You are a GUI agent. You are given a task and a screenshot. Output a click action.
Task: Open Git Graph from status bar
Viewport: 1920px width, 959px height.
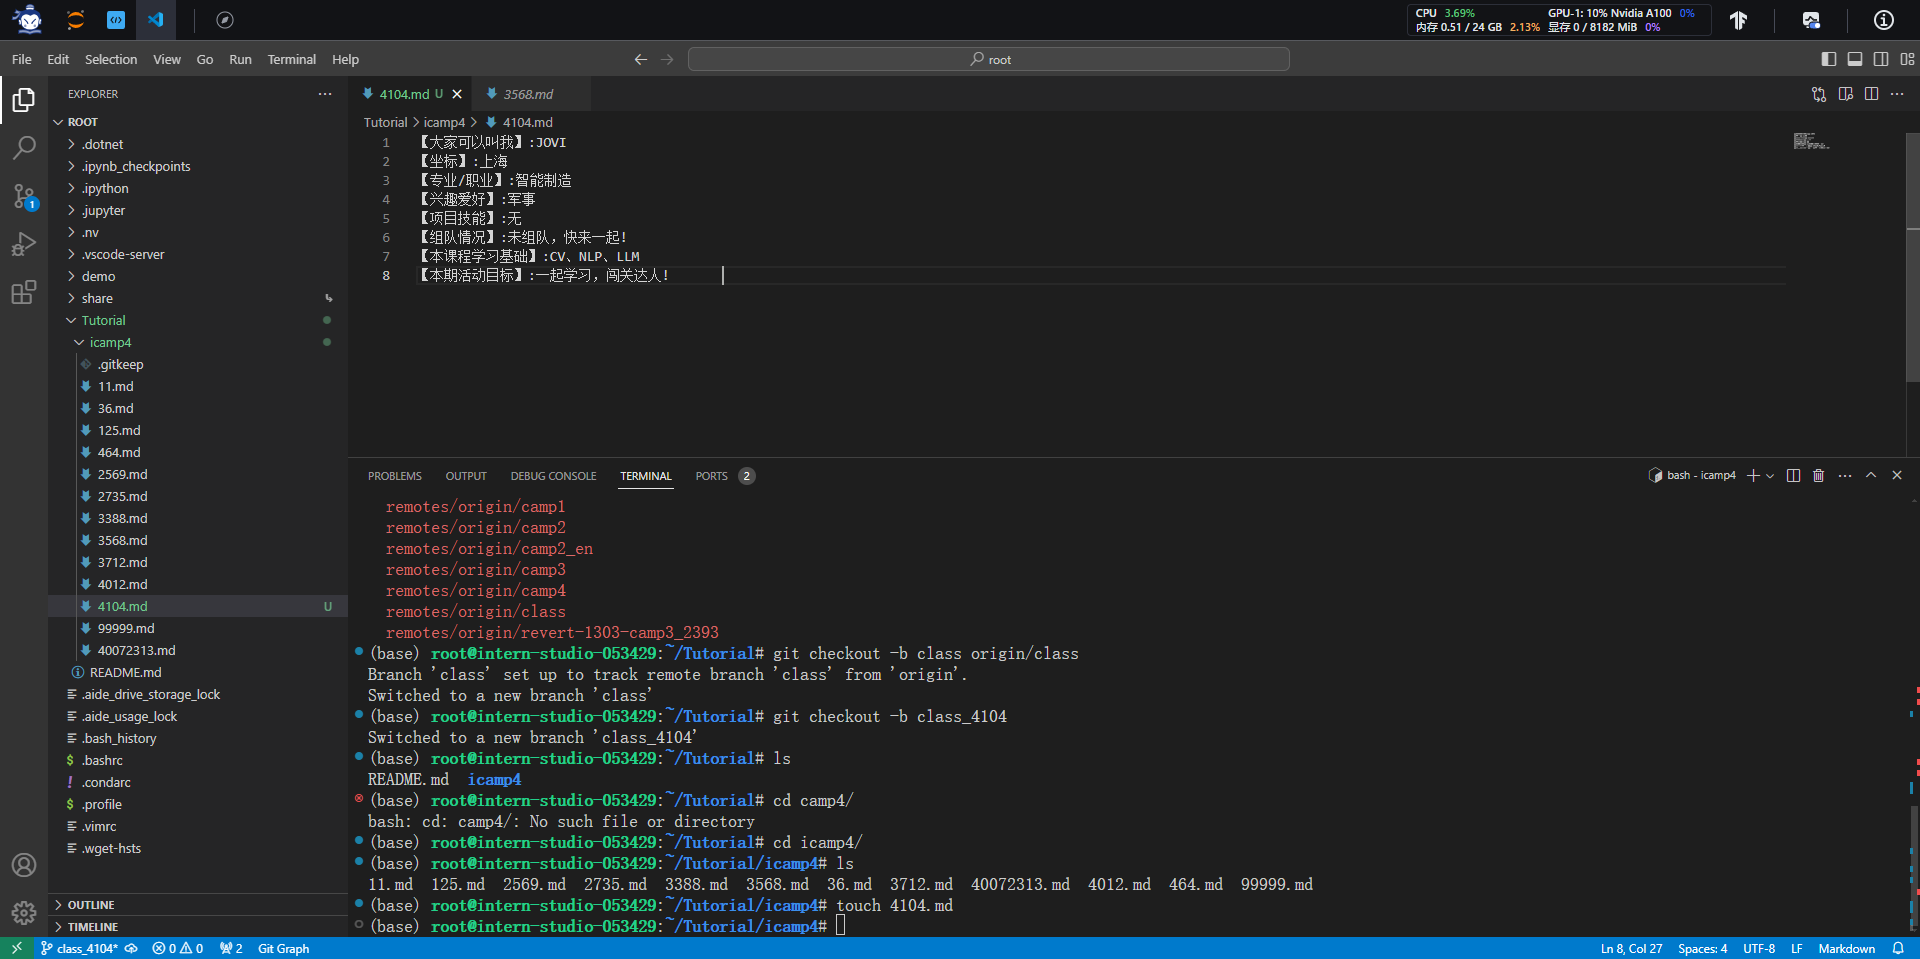(x=283, y=948)
